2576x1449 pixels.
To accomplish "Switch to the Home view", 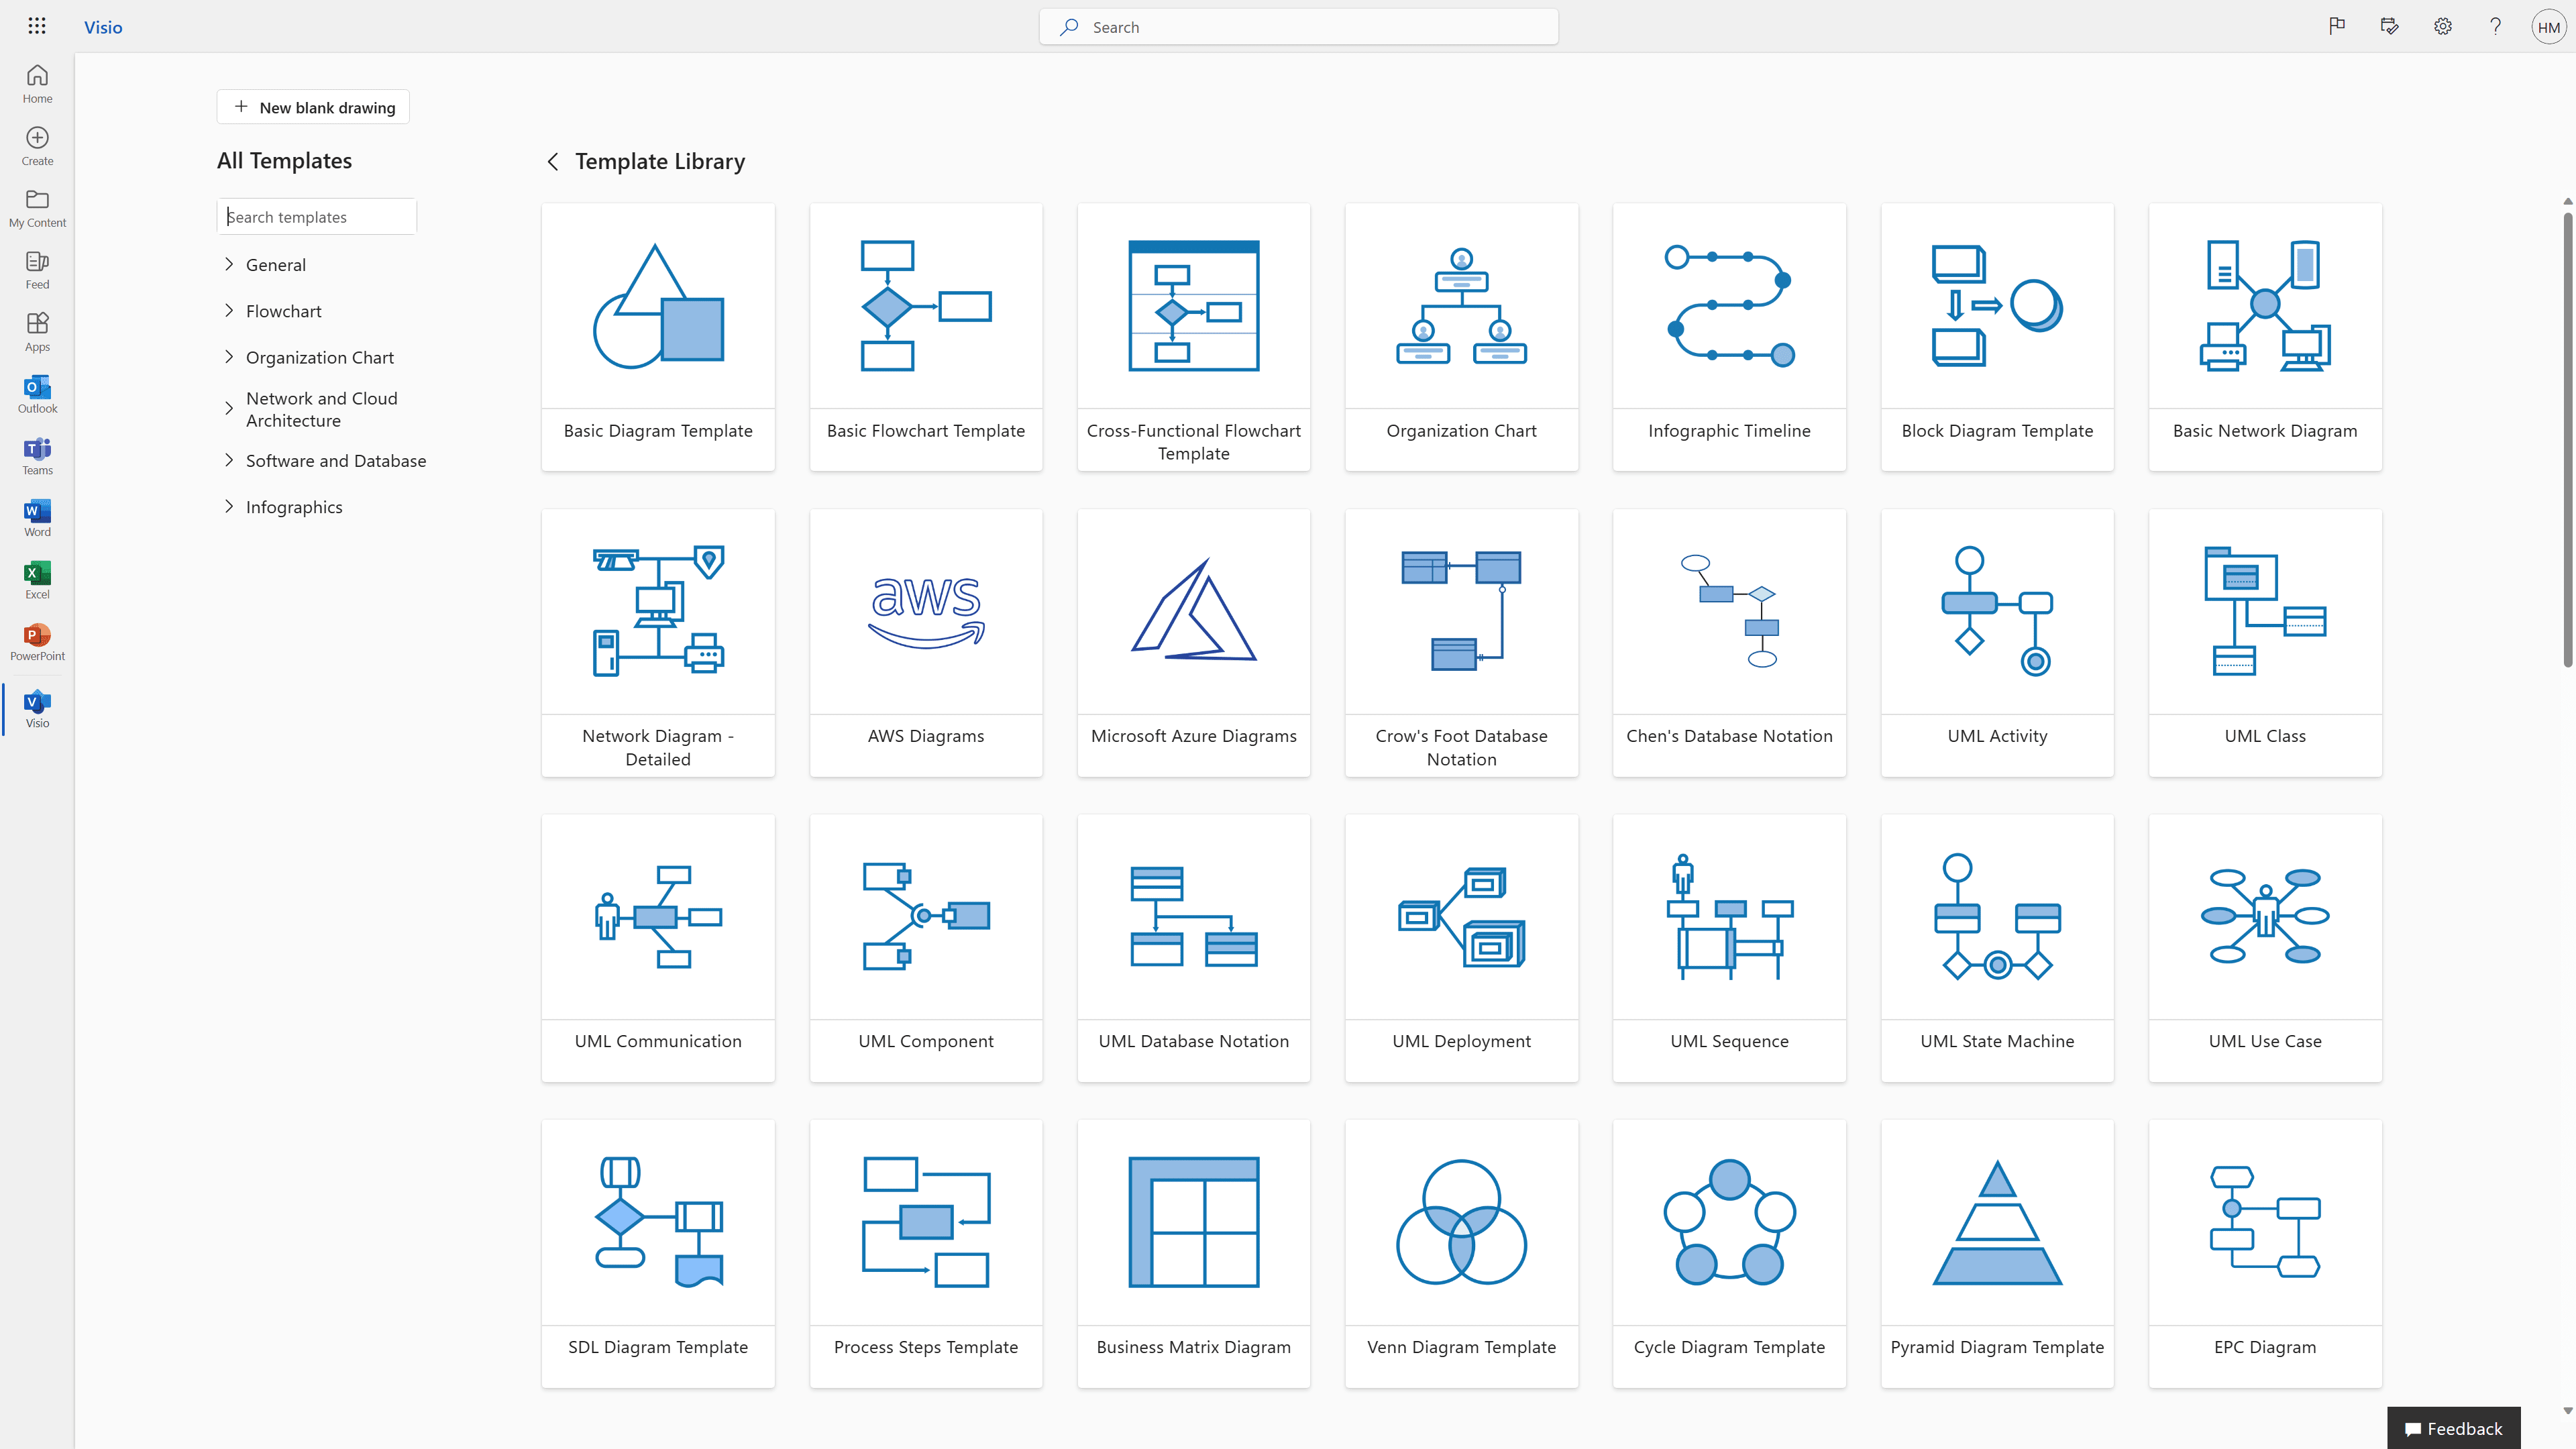I will pyautogui.click(x=37, y=83).
